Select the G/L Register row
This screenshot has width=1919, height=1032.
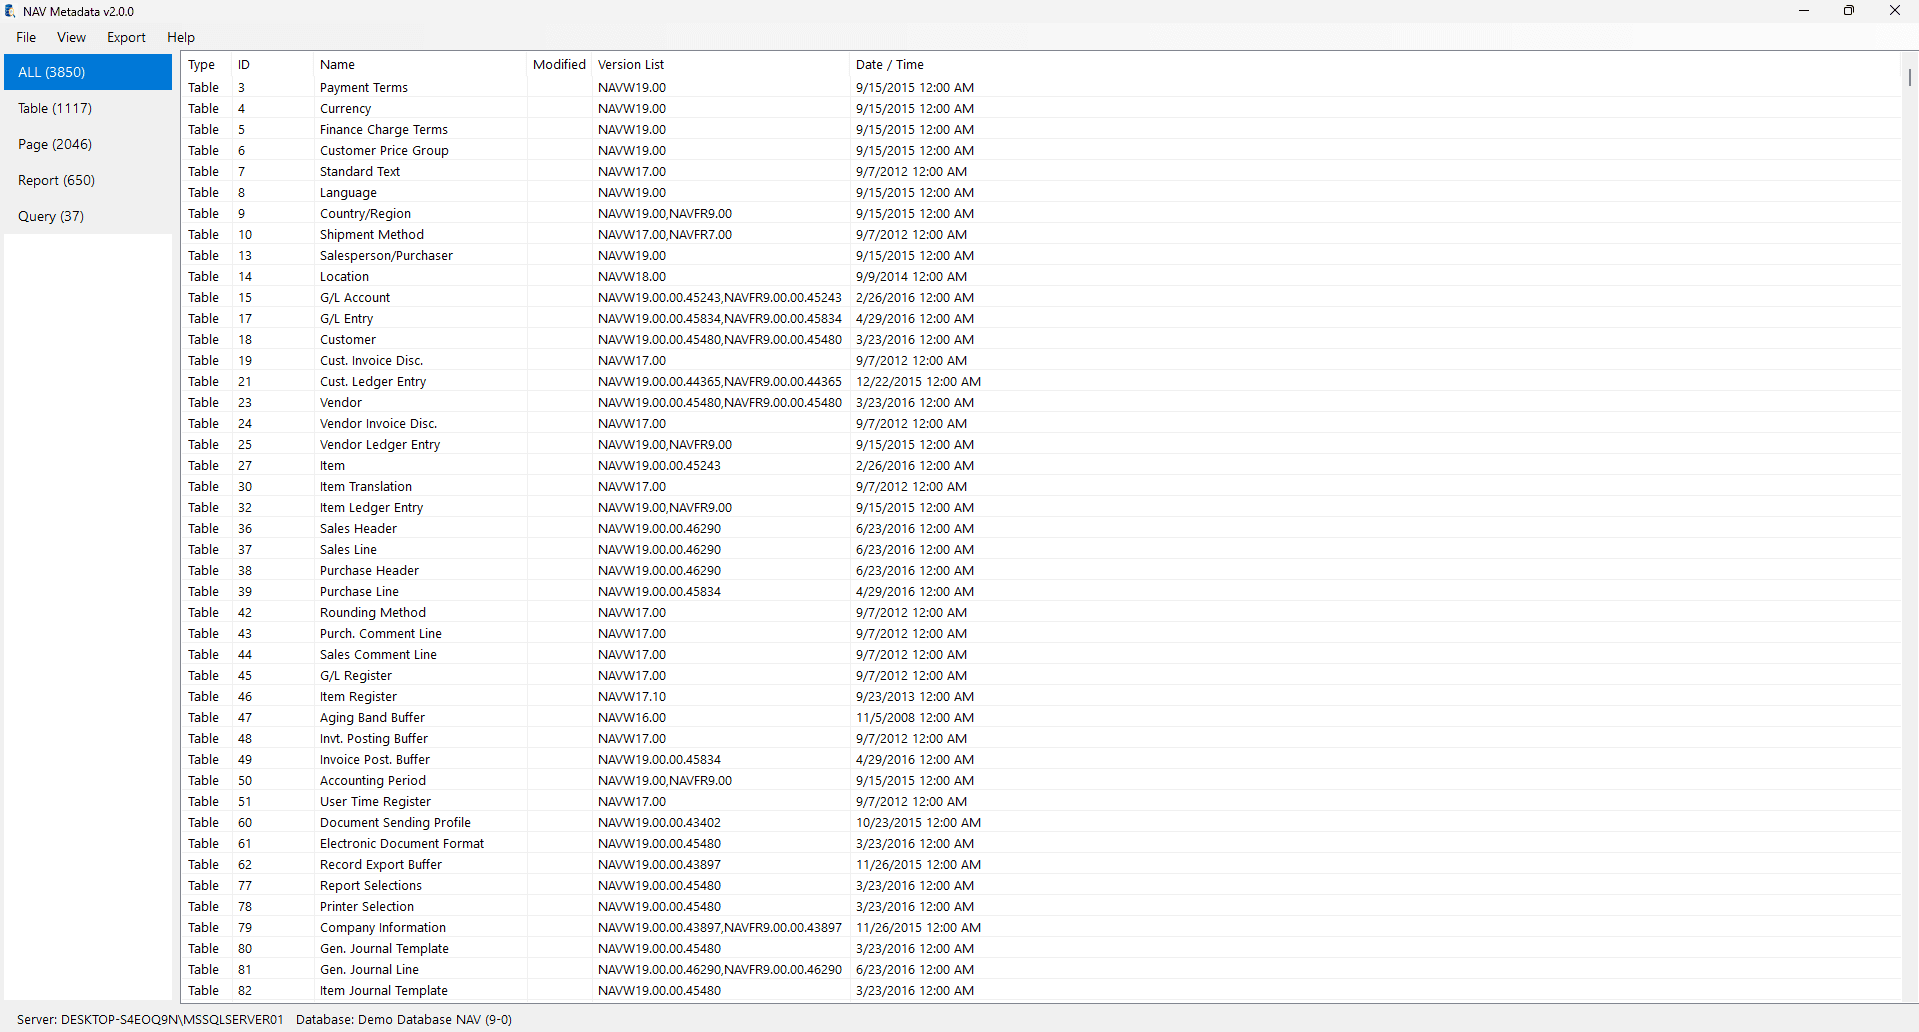(x=1041, y=675)
